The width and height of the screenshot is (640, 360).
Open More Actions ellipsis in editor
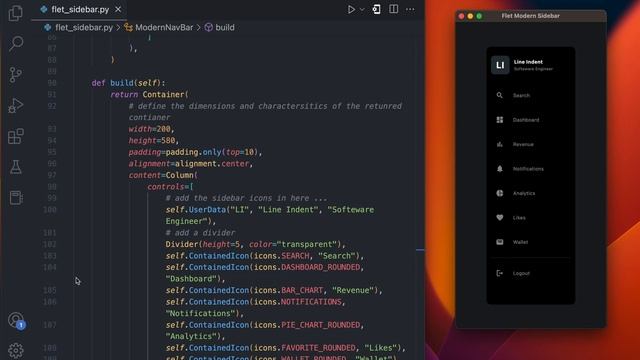(410, 9)
